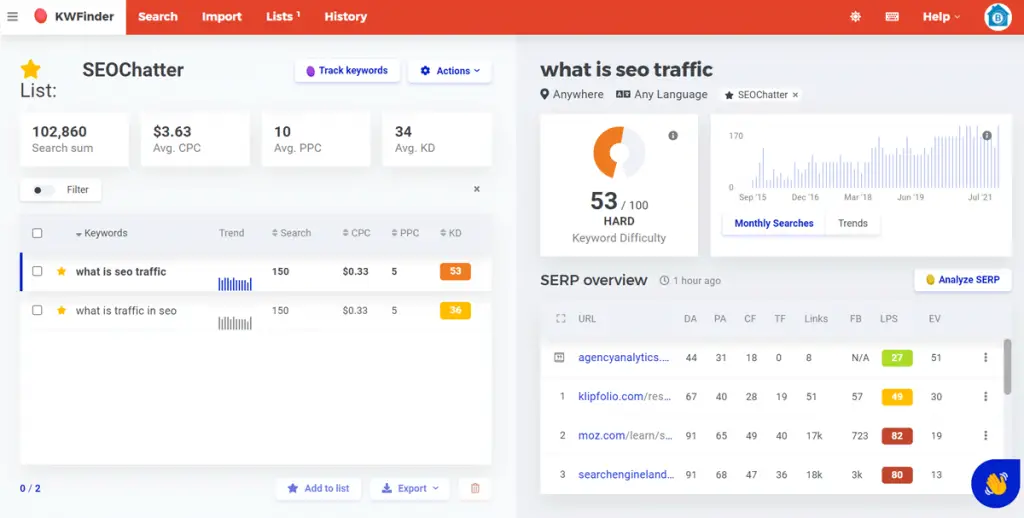Open the Export dropdown

click(409, 488)
